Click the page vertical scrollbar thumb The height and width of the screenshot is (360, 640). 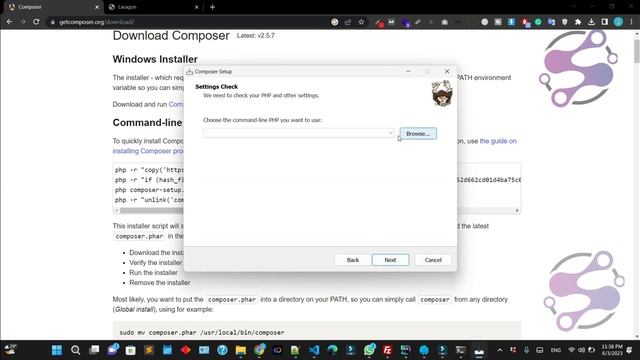(x=637, y=51)
